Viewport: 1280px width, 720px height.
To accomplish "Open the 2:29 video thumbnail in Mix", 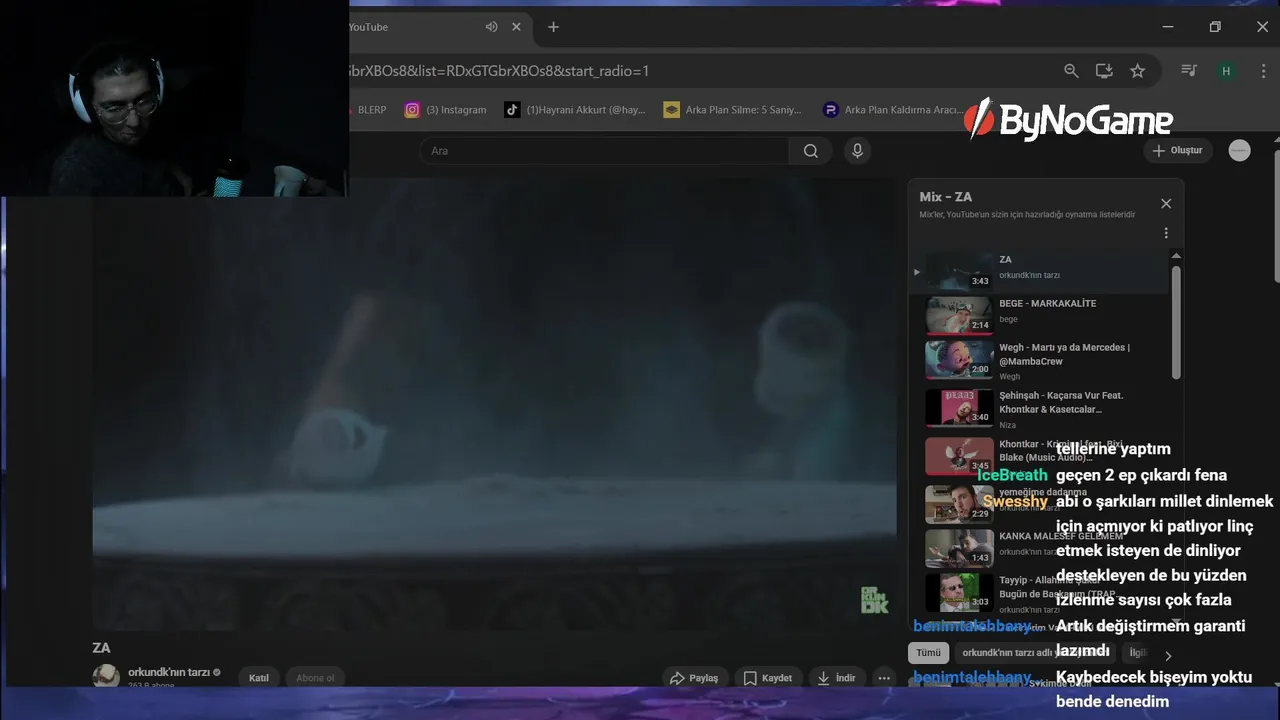I will pyautogui.click(x=959, y=504).
